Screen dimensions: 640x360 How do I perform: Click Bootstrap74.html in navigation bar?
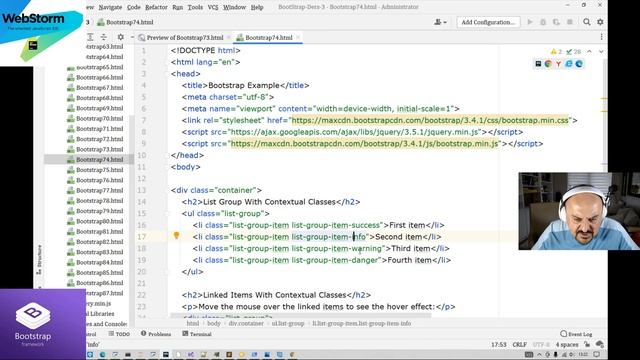click(x=125, y=22)
